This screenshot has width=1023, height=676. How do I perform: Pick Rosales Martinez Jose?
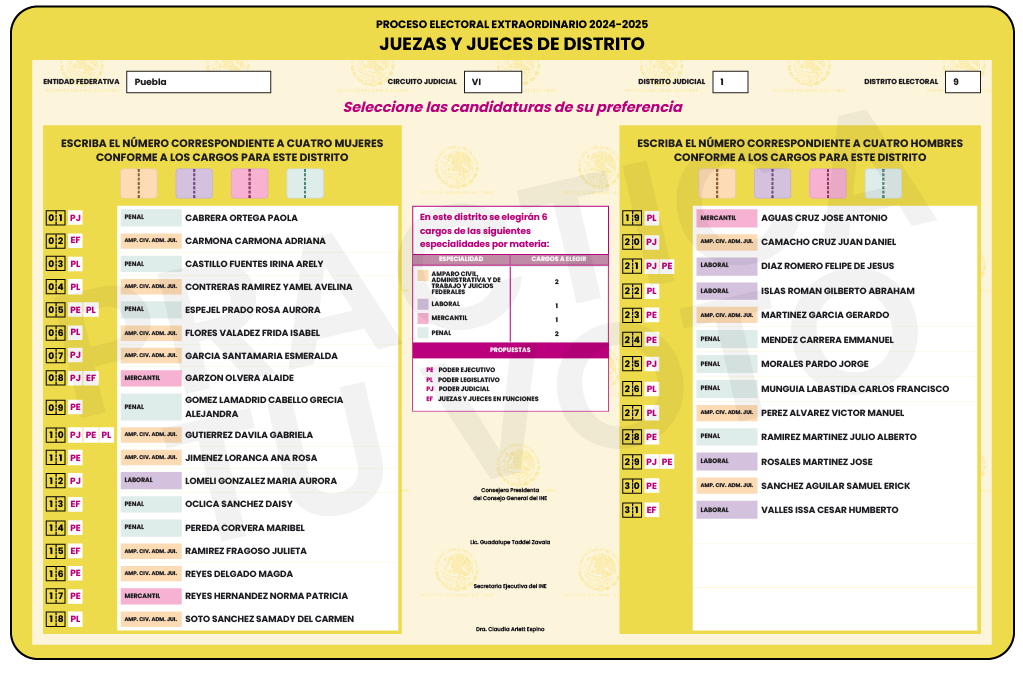click(816, 462)
